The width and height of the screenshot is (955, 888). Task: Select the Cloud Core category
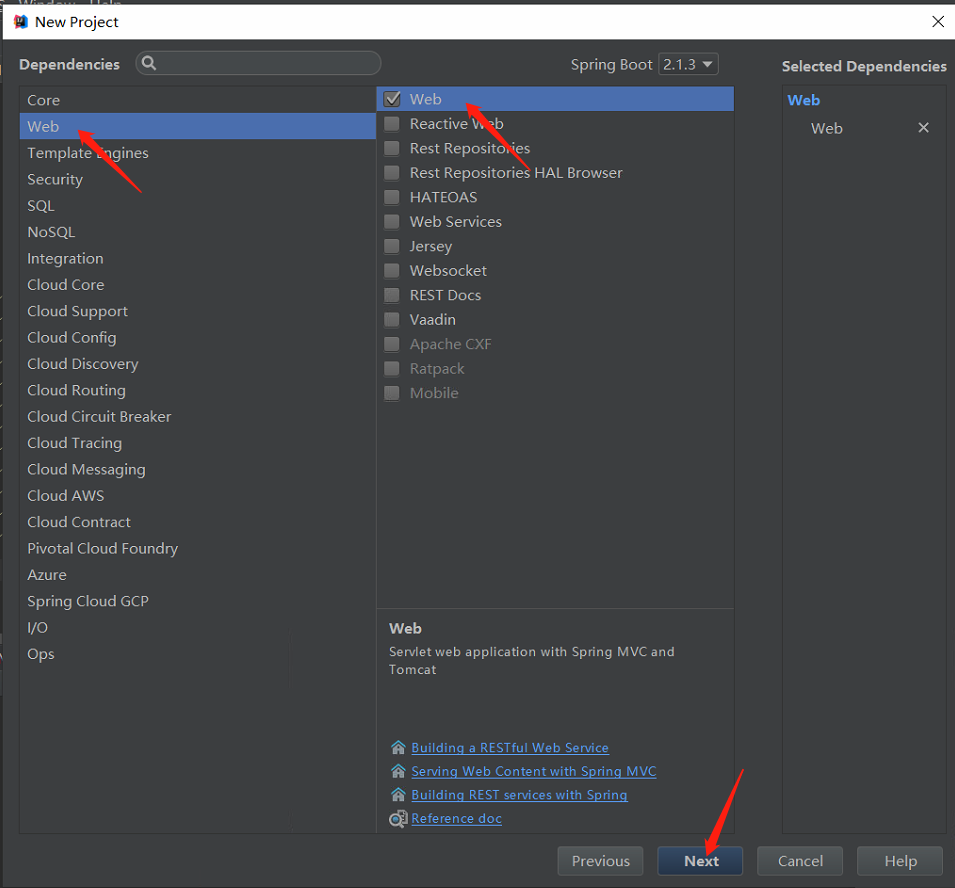(198, 284)
